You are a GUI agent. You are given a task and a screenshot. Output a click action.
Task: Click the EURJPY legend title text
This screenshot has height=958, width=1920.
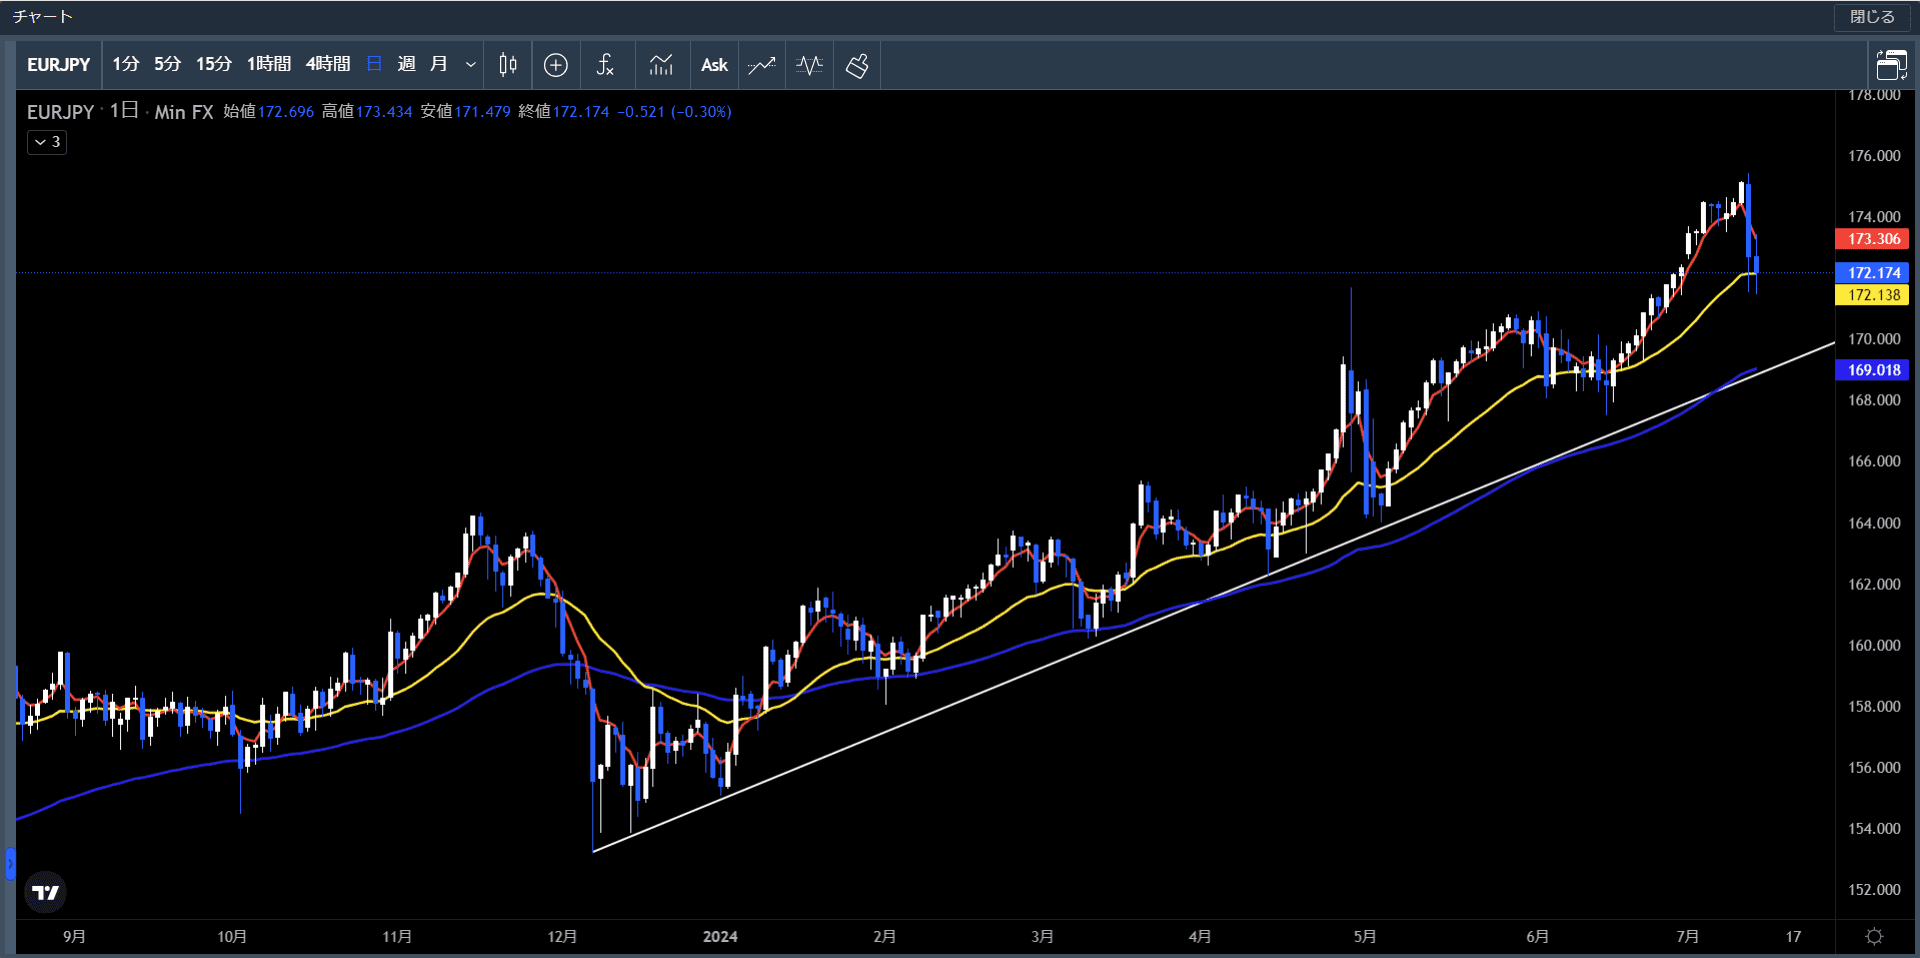click(60, 112)
